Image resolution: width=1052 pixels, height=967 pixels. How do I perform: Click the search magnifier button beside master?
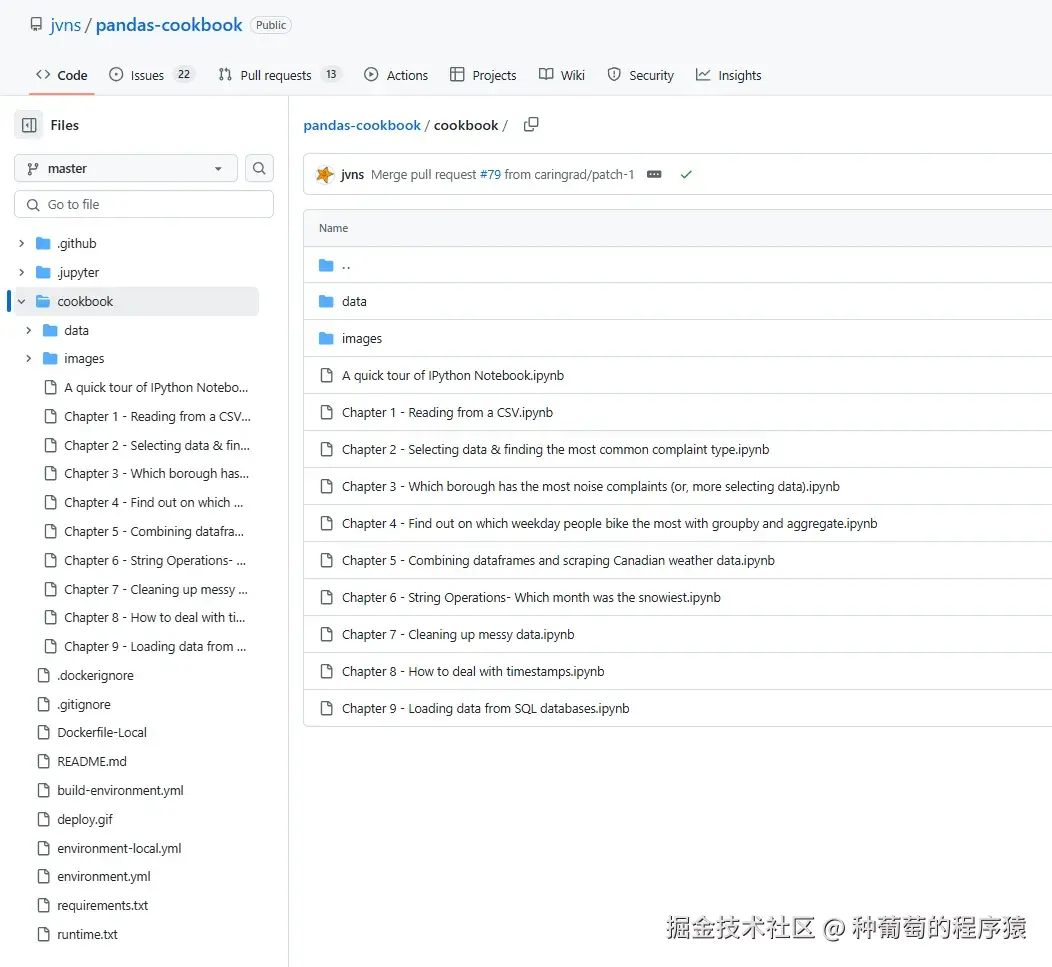pyautogui.click(x=259, y=168)
